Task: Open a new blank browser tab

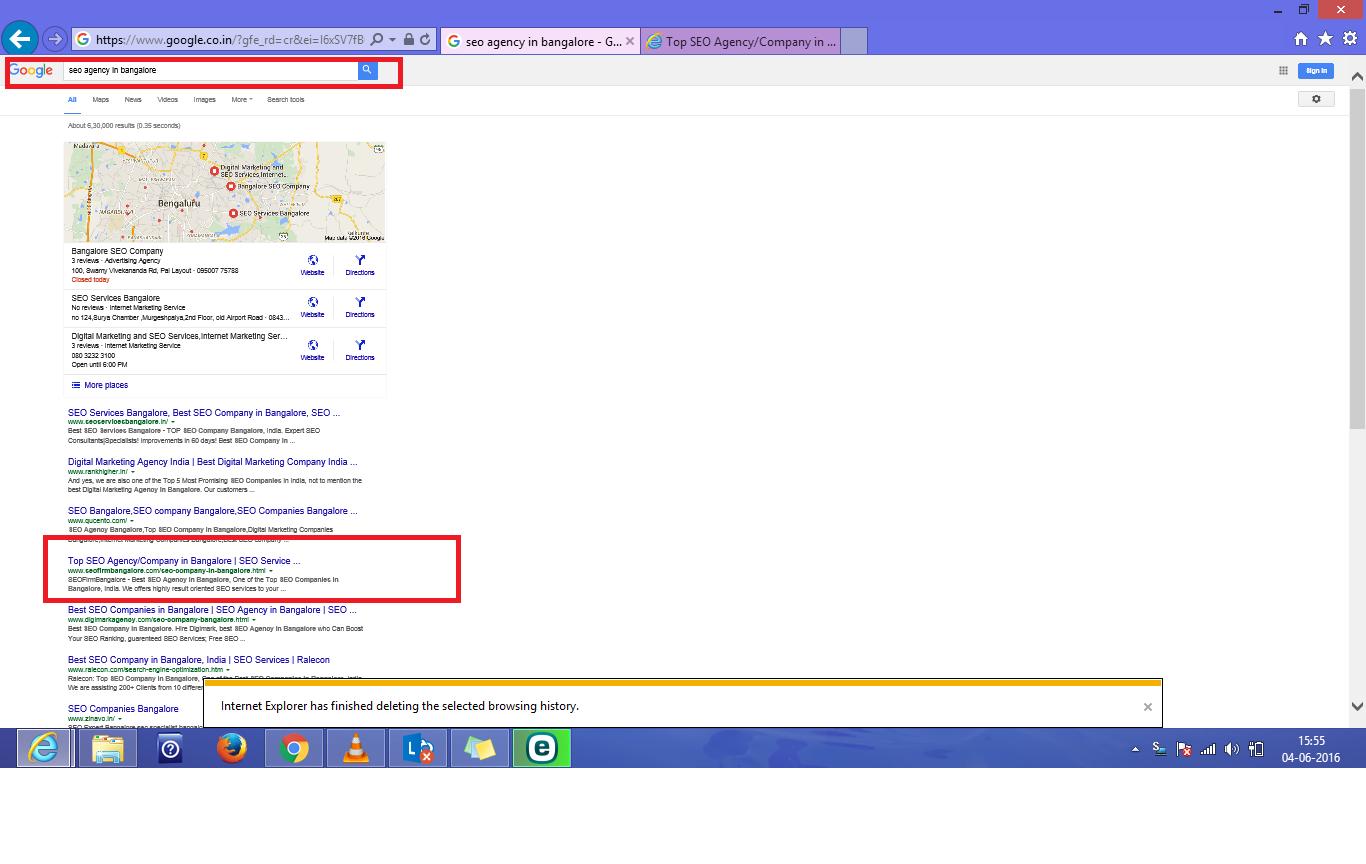Action: [x=853, y=41]
